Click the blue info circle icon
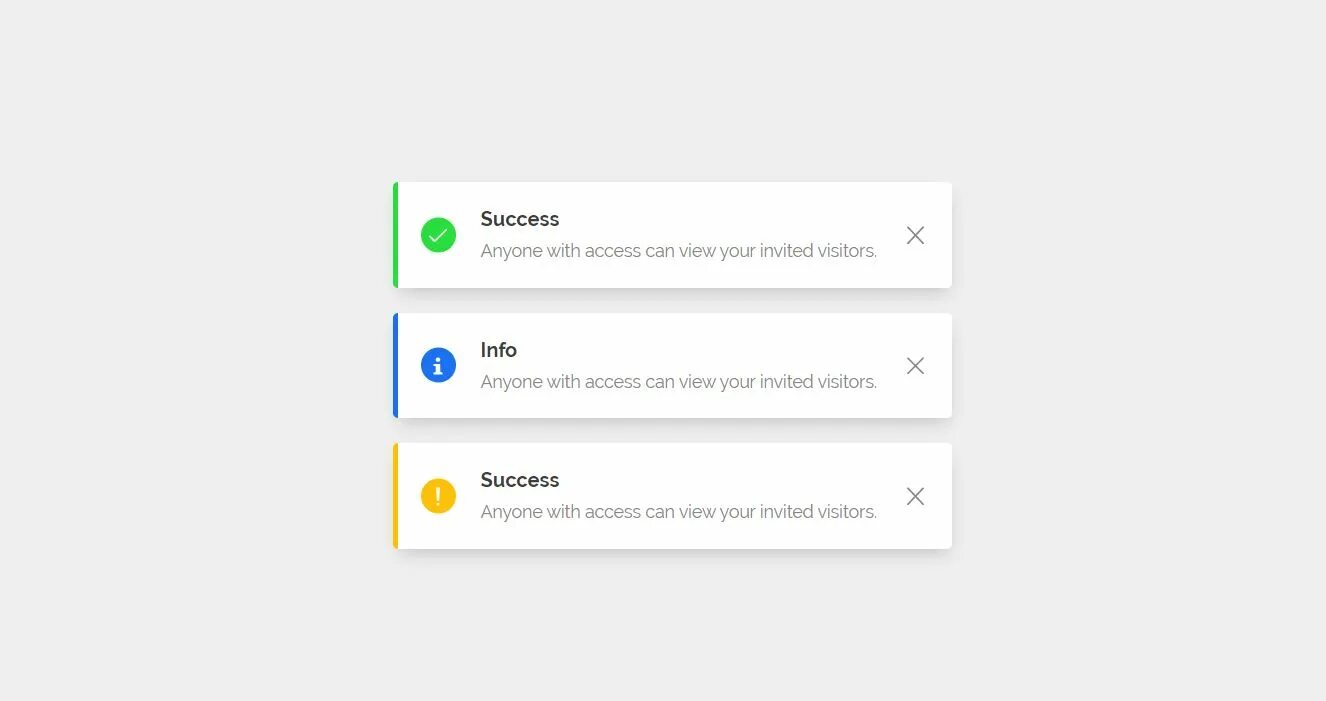Viewport: 1326px width, 701px height. click(438, 365)
